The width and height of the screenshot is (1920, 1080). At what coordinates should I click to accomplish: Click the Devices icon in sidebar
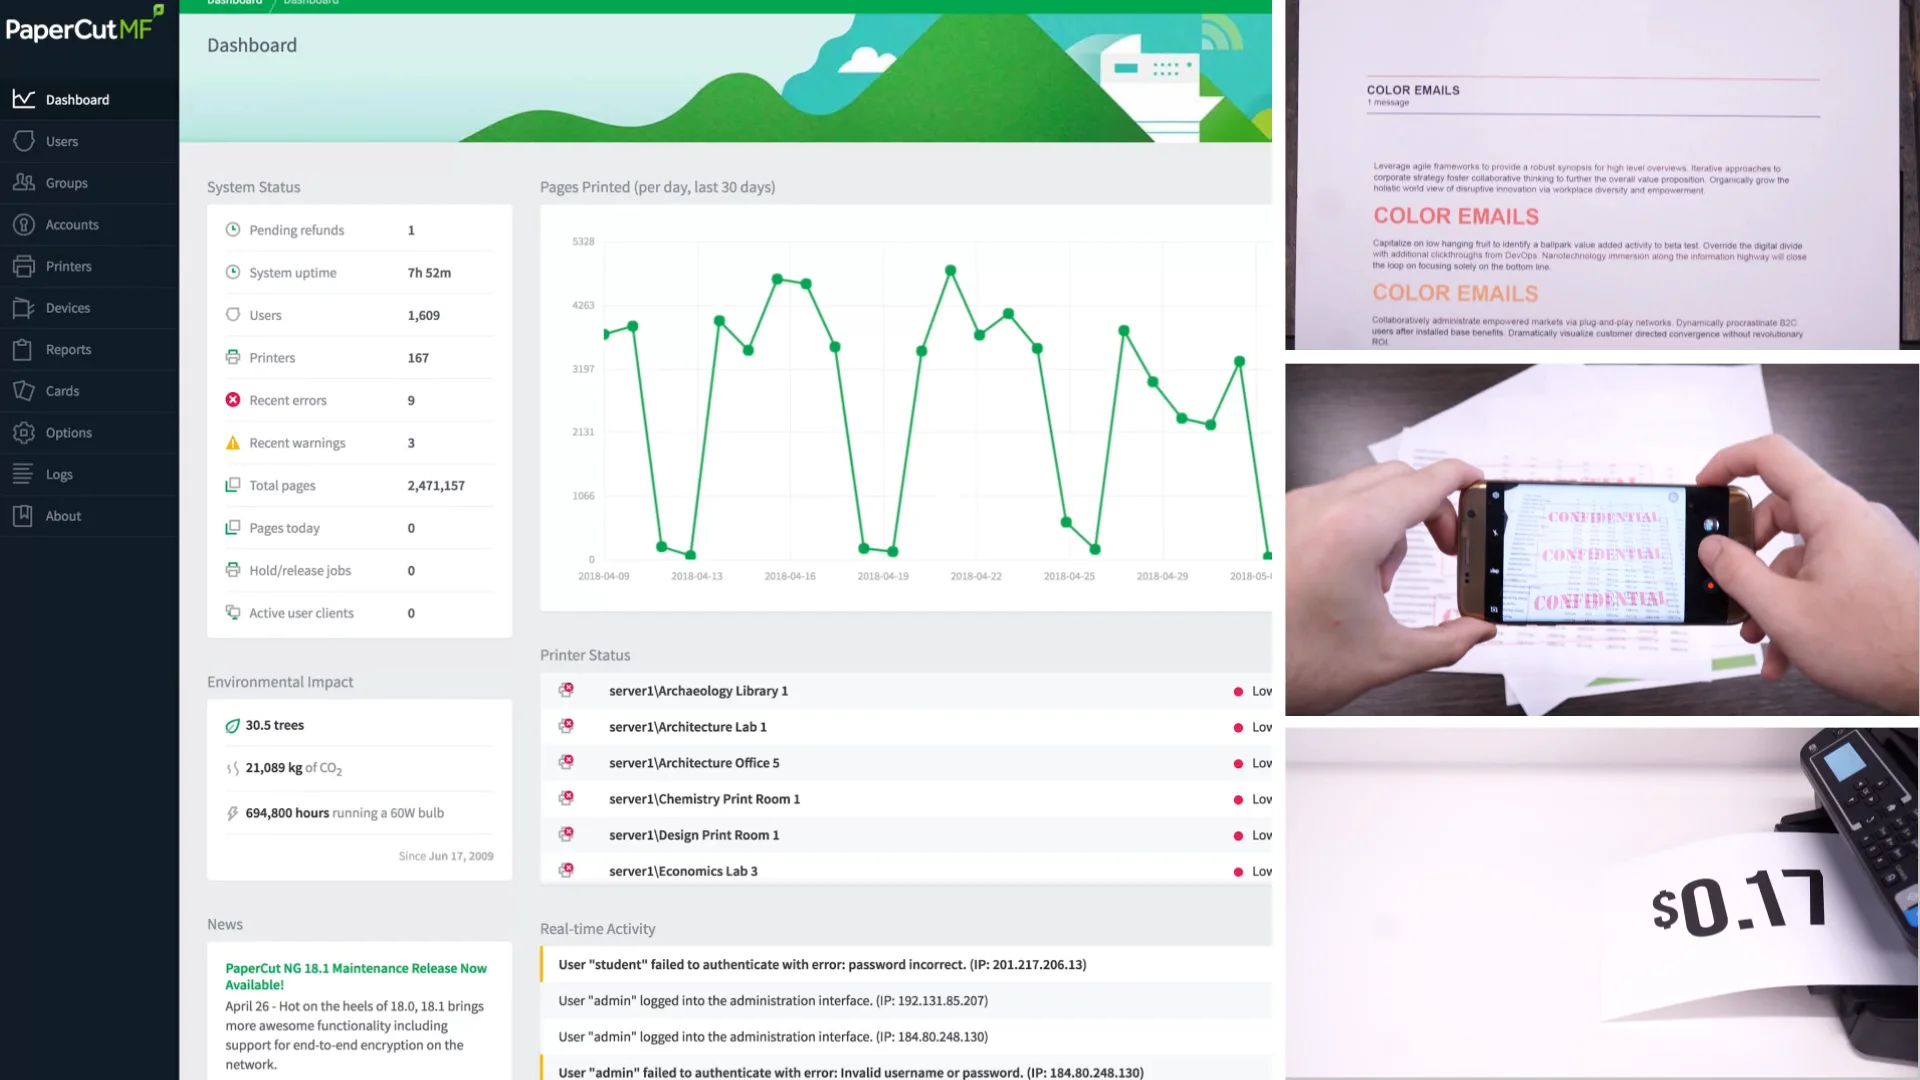pyautogui.click(x=24, y=308)
